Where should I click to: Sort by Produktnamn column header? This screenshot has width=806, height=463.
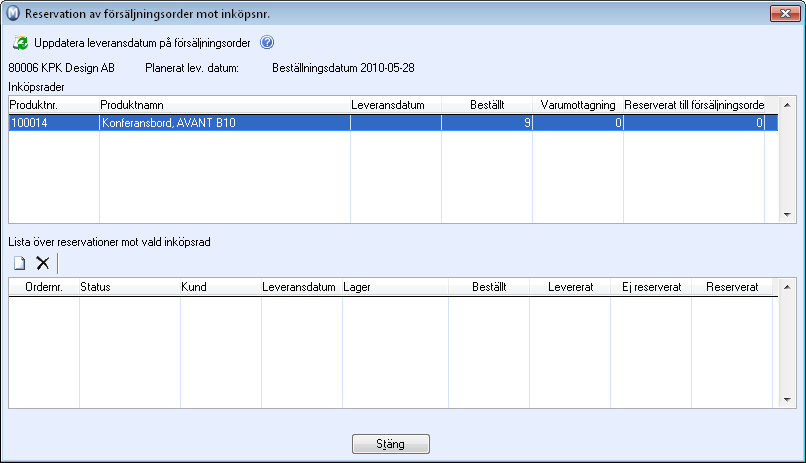pyautogui.click(x=225, y=105)
